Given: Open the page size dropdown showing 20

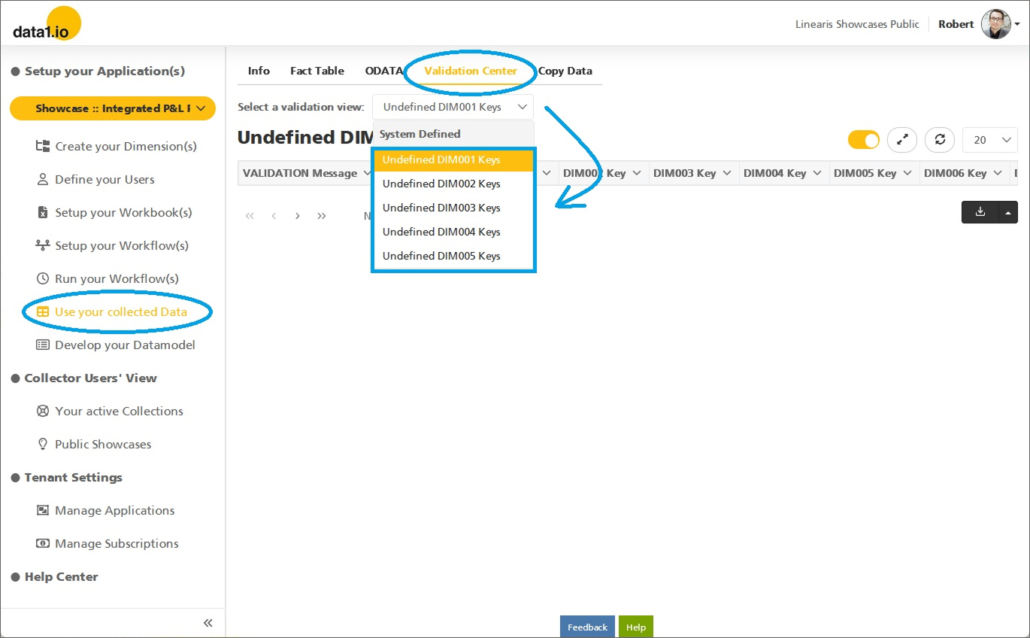Looking at the screenshot, I should pos(993,140).
